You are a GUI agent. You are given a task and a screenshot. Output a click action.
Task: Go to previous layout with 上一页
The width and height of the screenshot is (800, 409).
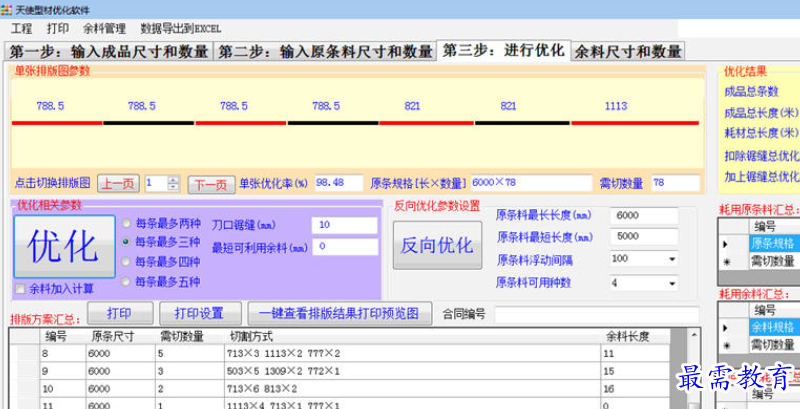coord(118,184)
